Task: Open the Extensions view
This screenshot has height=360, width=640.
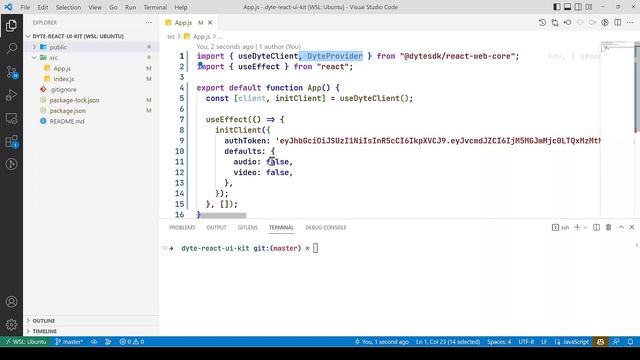Action: 11,142
